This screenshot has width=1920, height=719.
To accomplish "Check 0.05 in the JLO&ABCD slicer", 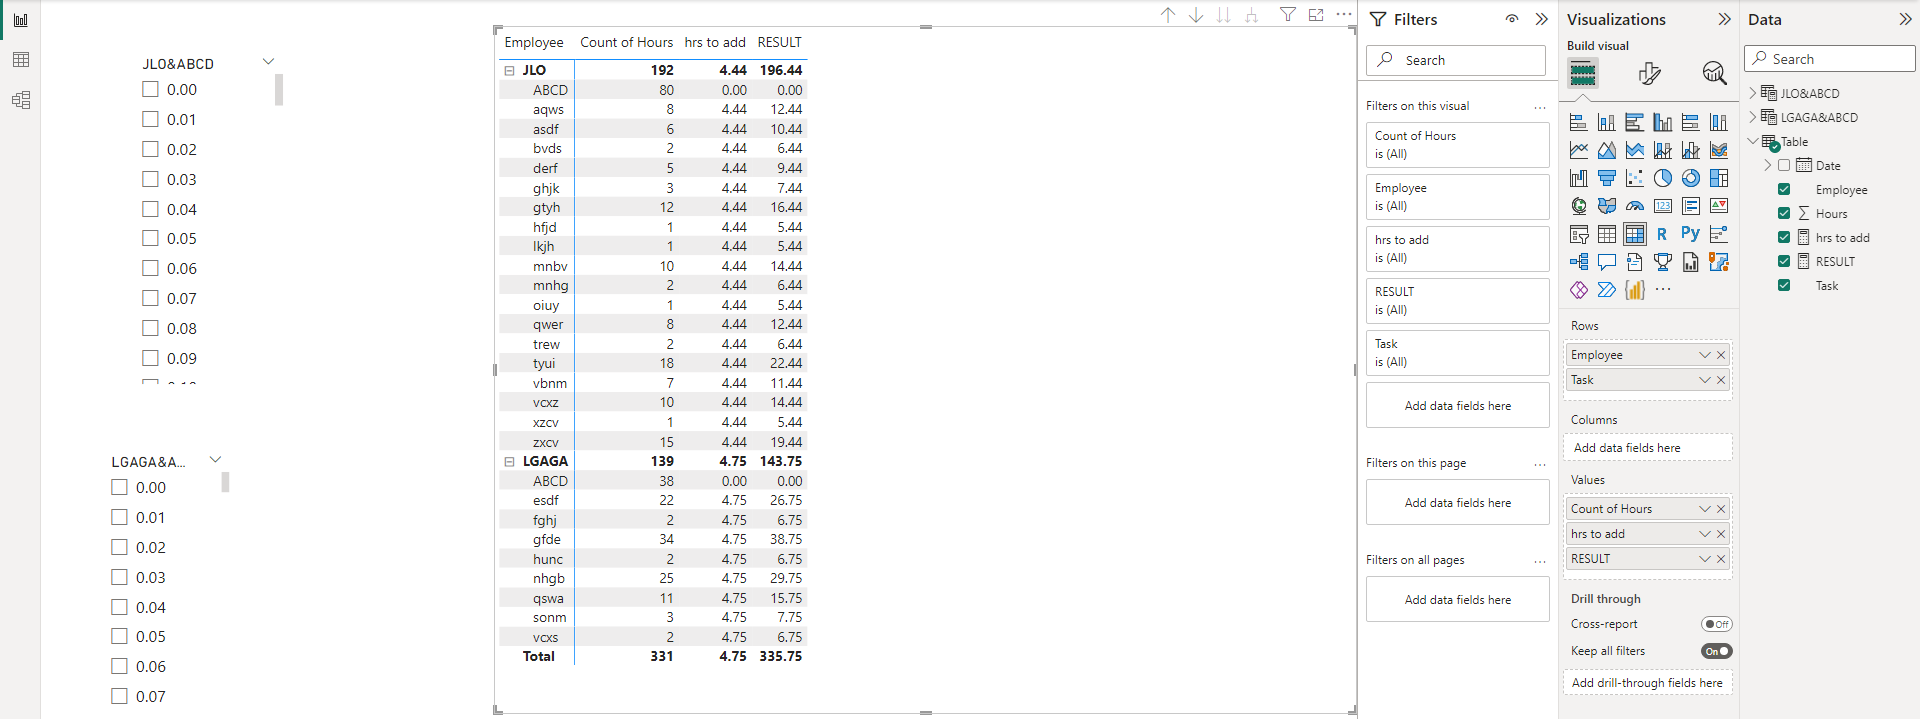I will [150, 238].
